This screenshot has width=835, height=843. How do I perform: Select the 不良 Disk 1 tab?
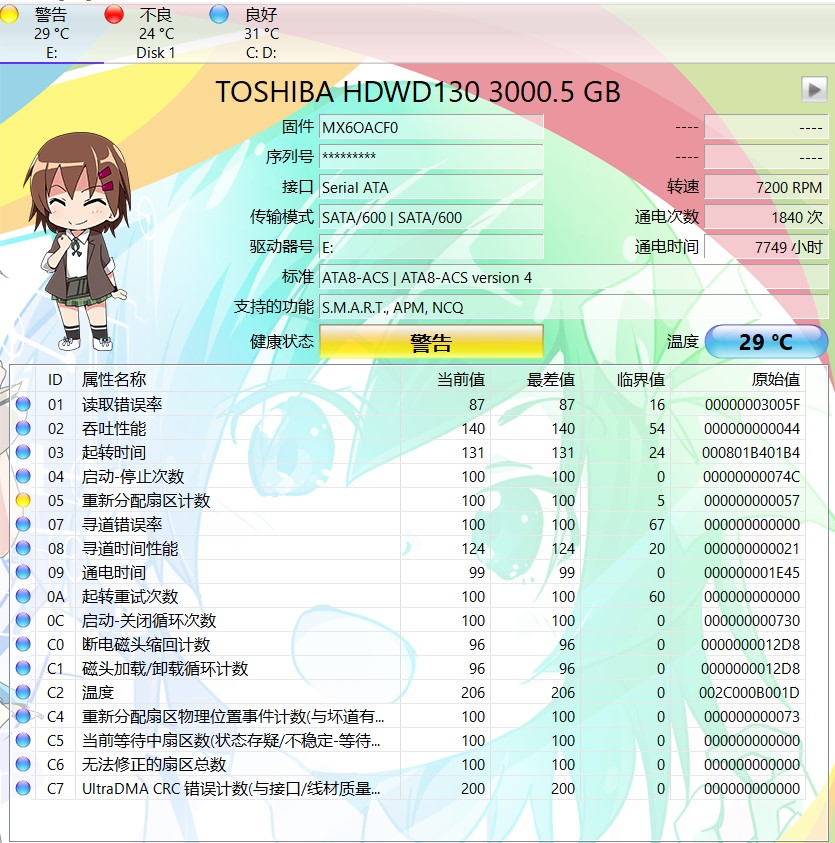(156, 32)
